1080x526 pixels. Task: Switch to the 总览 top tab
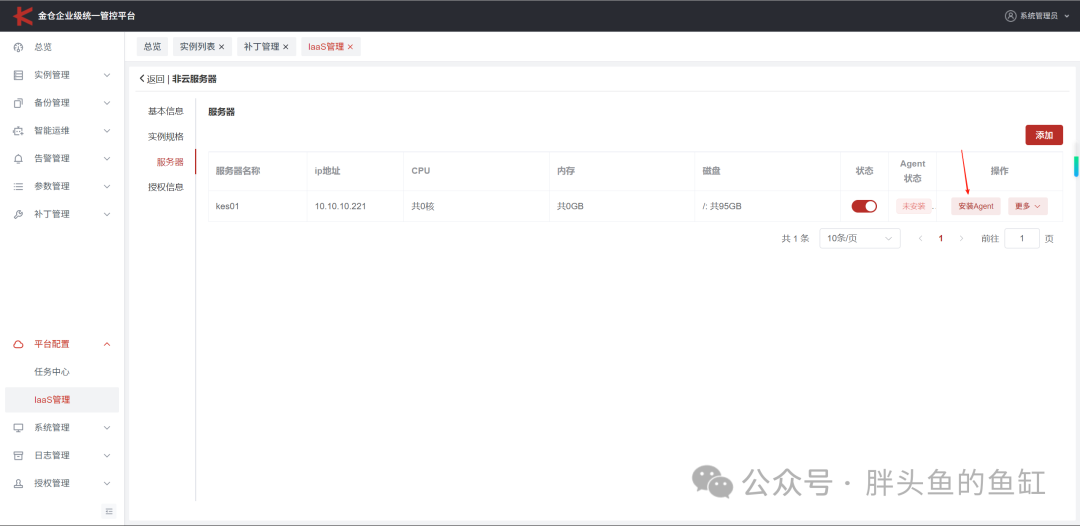[152, 47]
